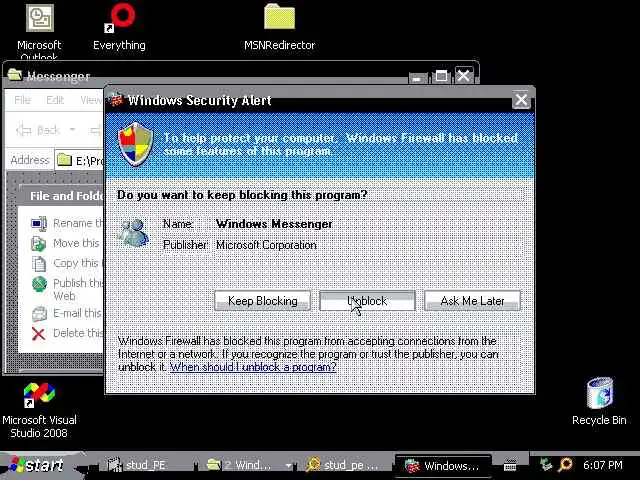Click the Unblock button
The height and width of the screenshot is (480, 640).
pyautogui.click(x=367, y=301)
